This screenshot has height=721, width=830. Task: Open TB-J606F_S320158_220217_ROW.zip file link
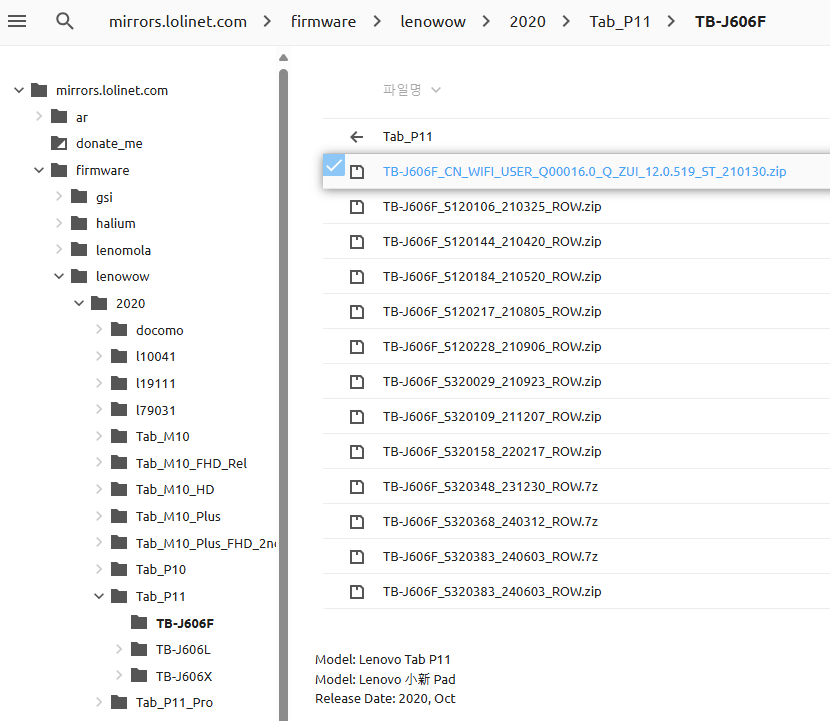pyautogui.click(x=492, y=452)
